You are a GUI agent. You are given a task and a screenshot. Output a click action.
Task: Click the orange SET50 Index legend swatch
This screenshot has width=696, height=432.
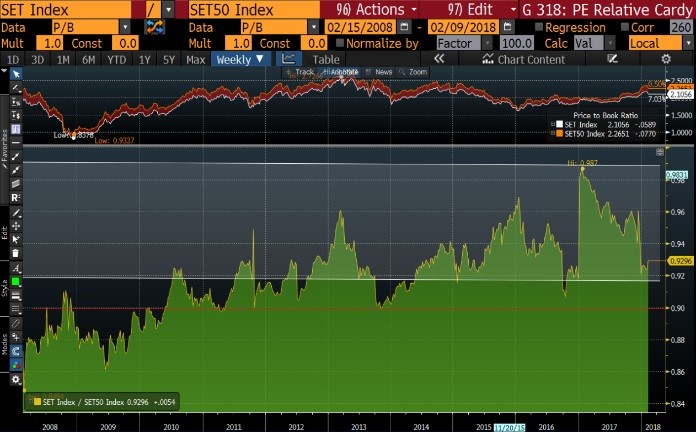tap(560, 133)
